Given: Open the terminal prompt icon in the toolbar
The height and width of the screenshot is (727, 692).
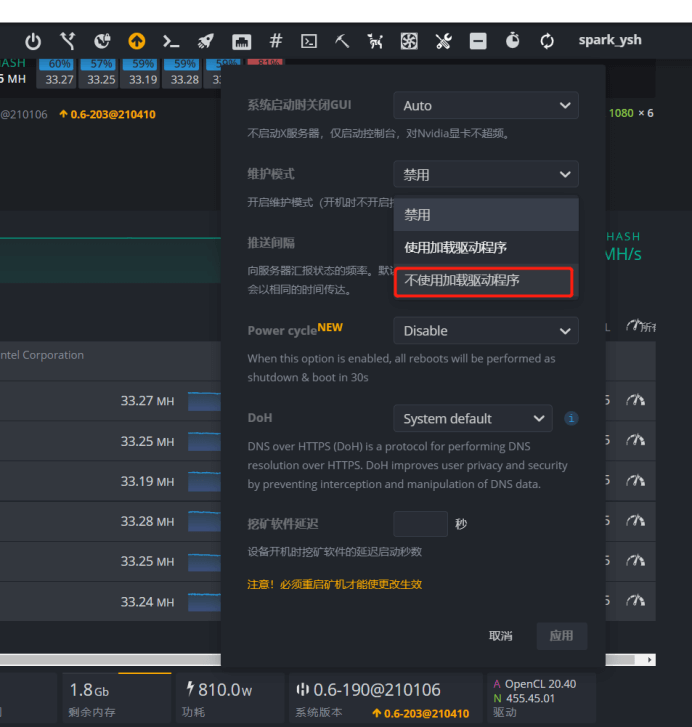Looking at the screenshot, I should click(x=171, y=41).
